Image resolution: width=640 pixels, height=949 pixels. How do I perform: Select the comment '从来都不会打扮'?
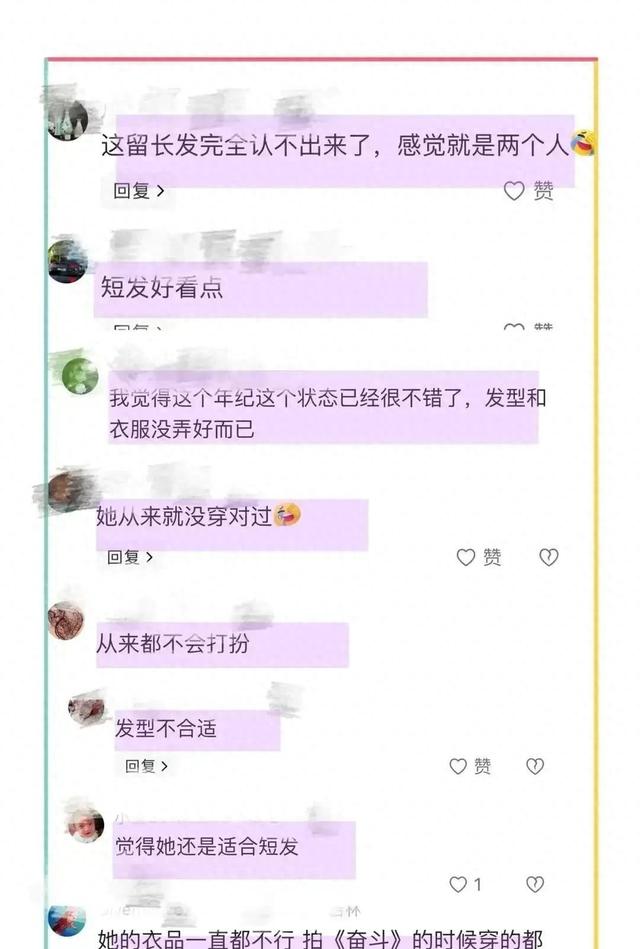[173, 643]
